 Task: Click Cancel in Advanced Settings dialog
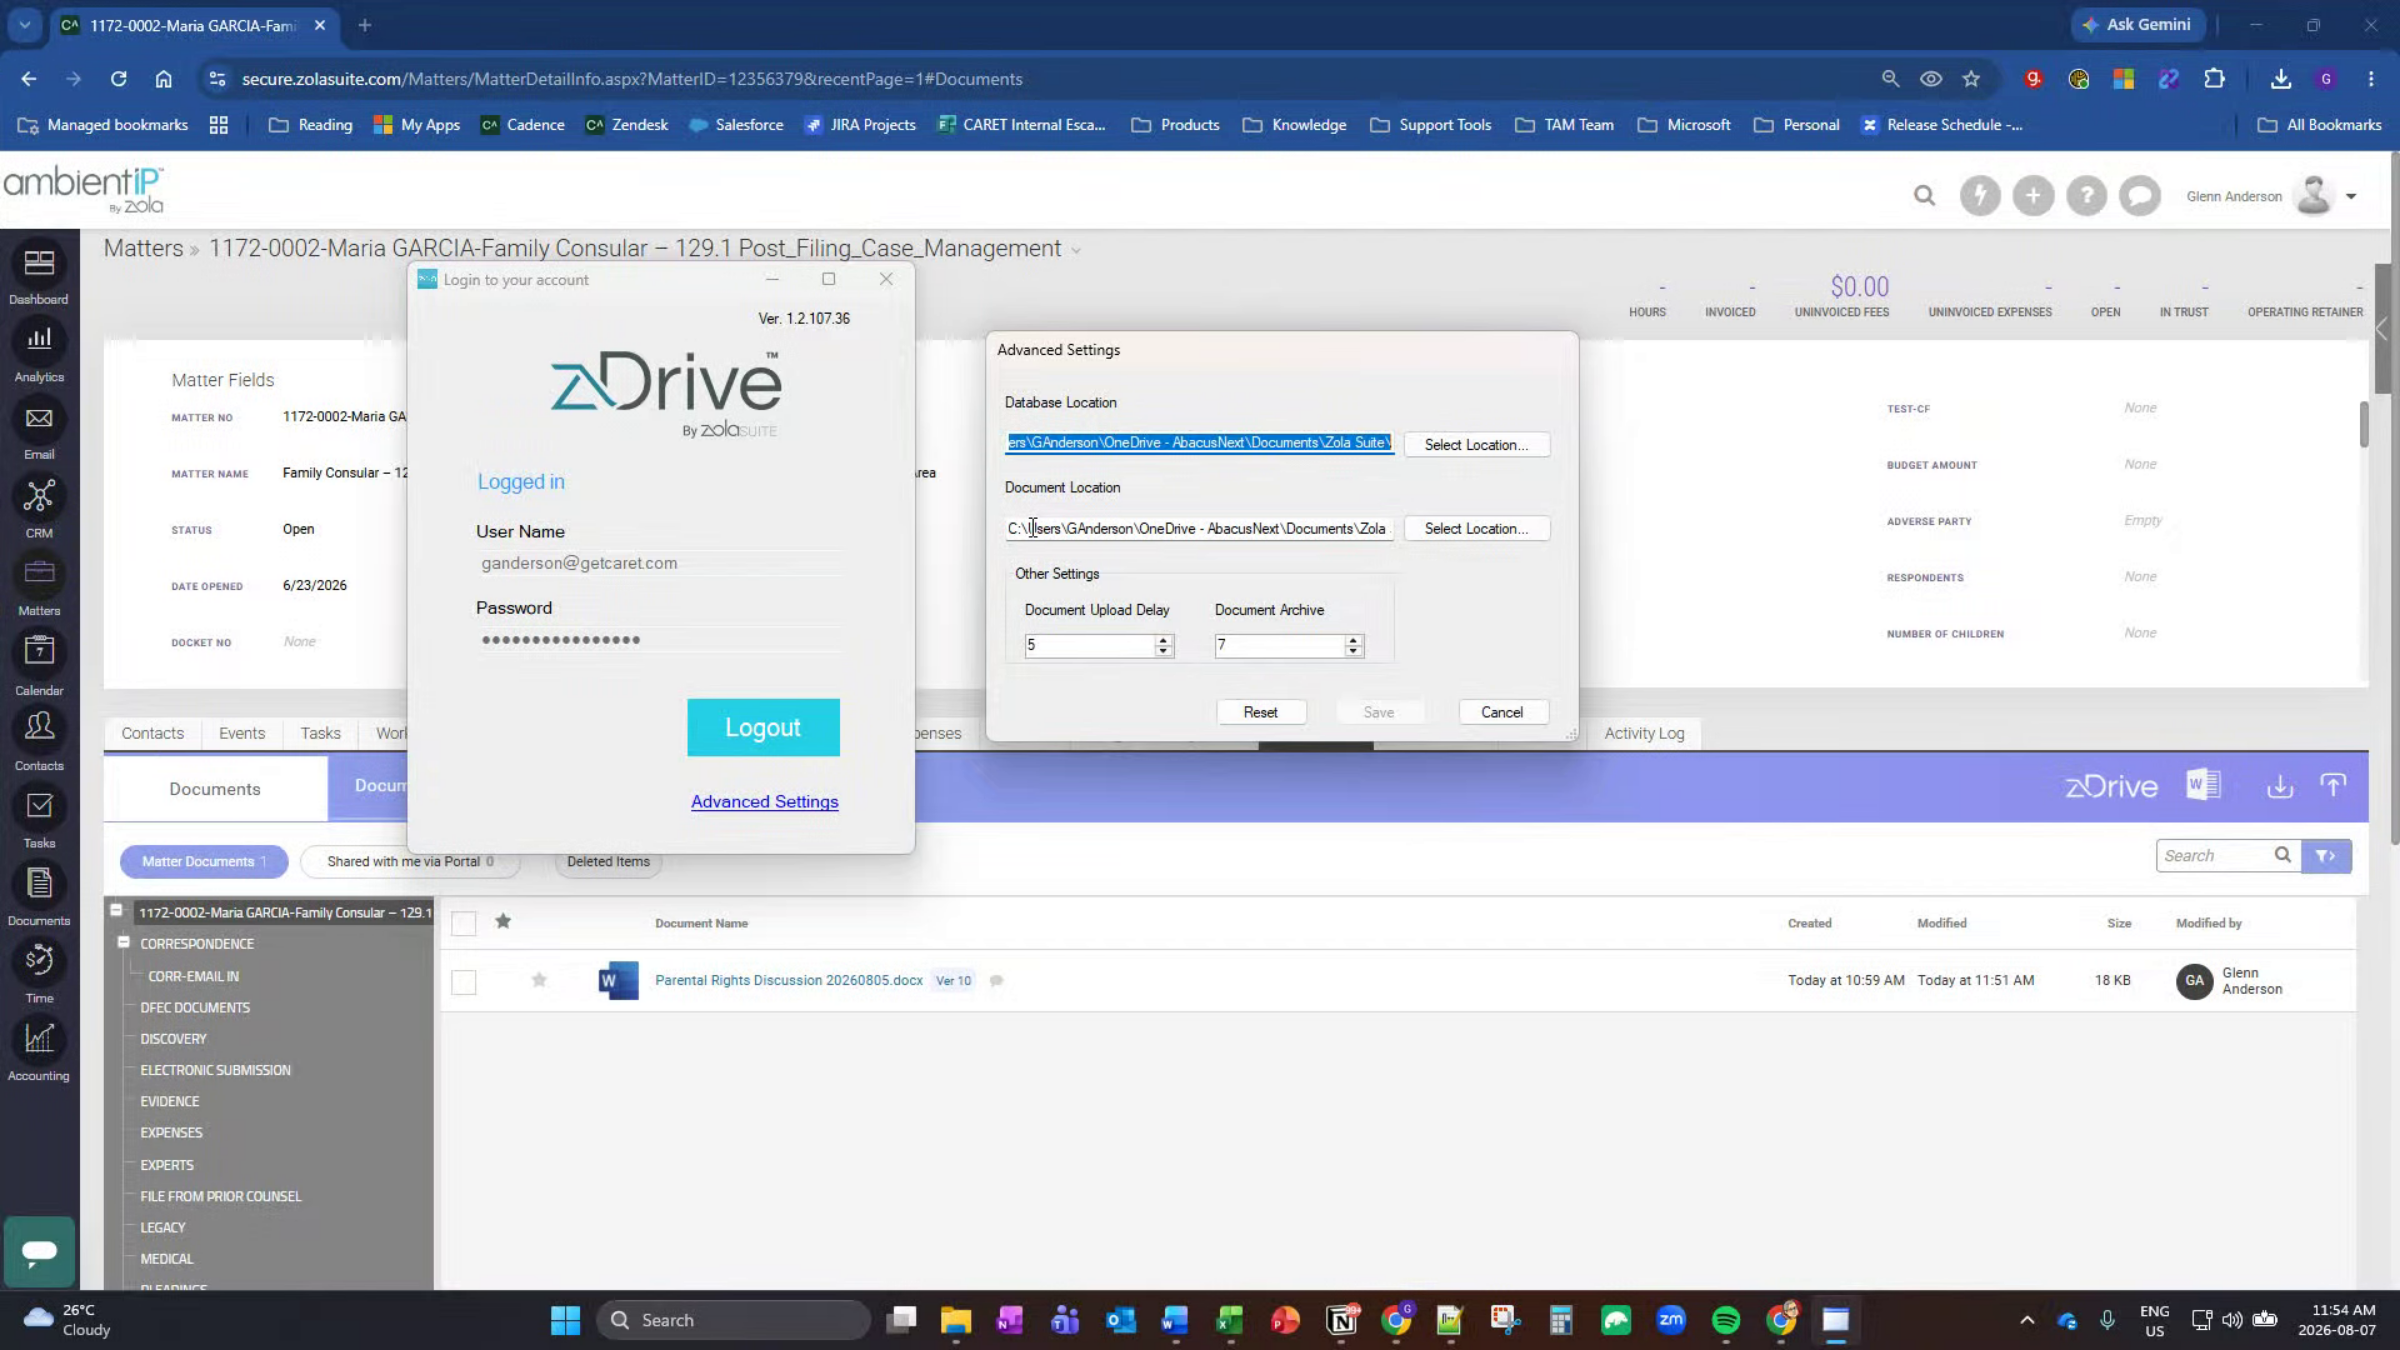pyautogui.click(x=1502, y=712)
